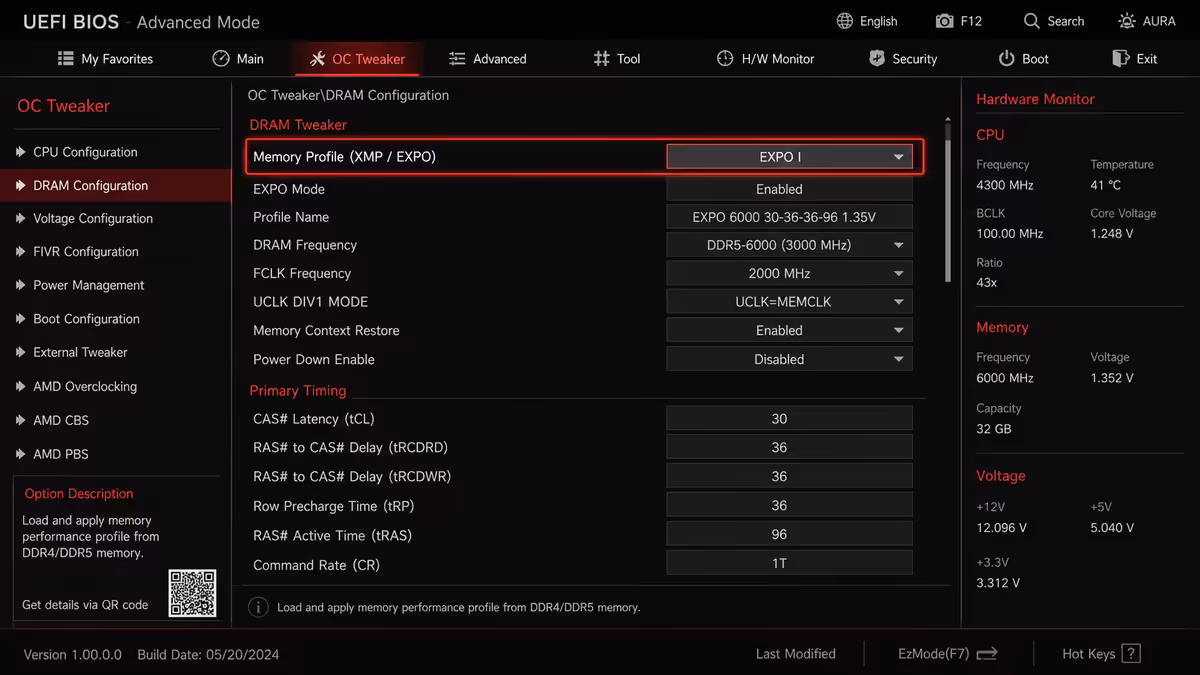Switch to EzMode(F7)

pos(948,654)
